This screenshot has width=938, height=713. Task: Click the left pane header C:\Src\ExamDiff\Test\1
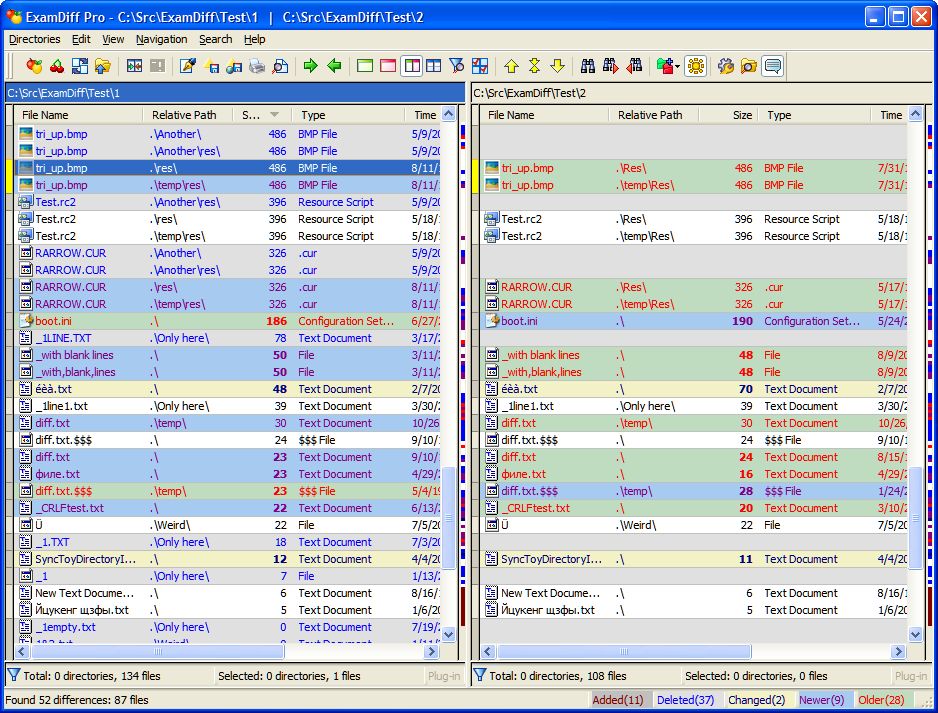tap(235, 93)
